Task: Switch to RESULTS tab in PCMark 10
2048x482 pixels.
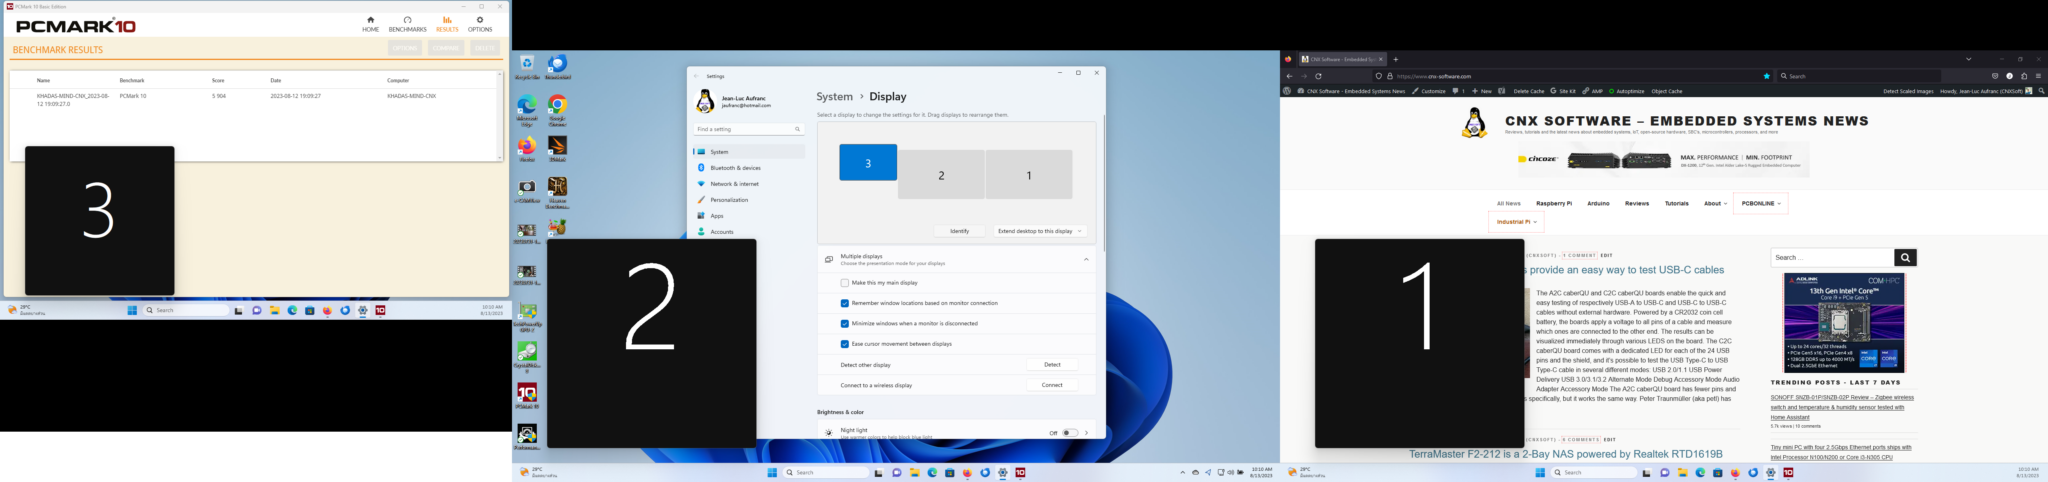Action: point(447,24)
